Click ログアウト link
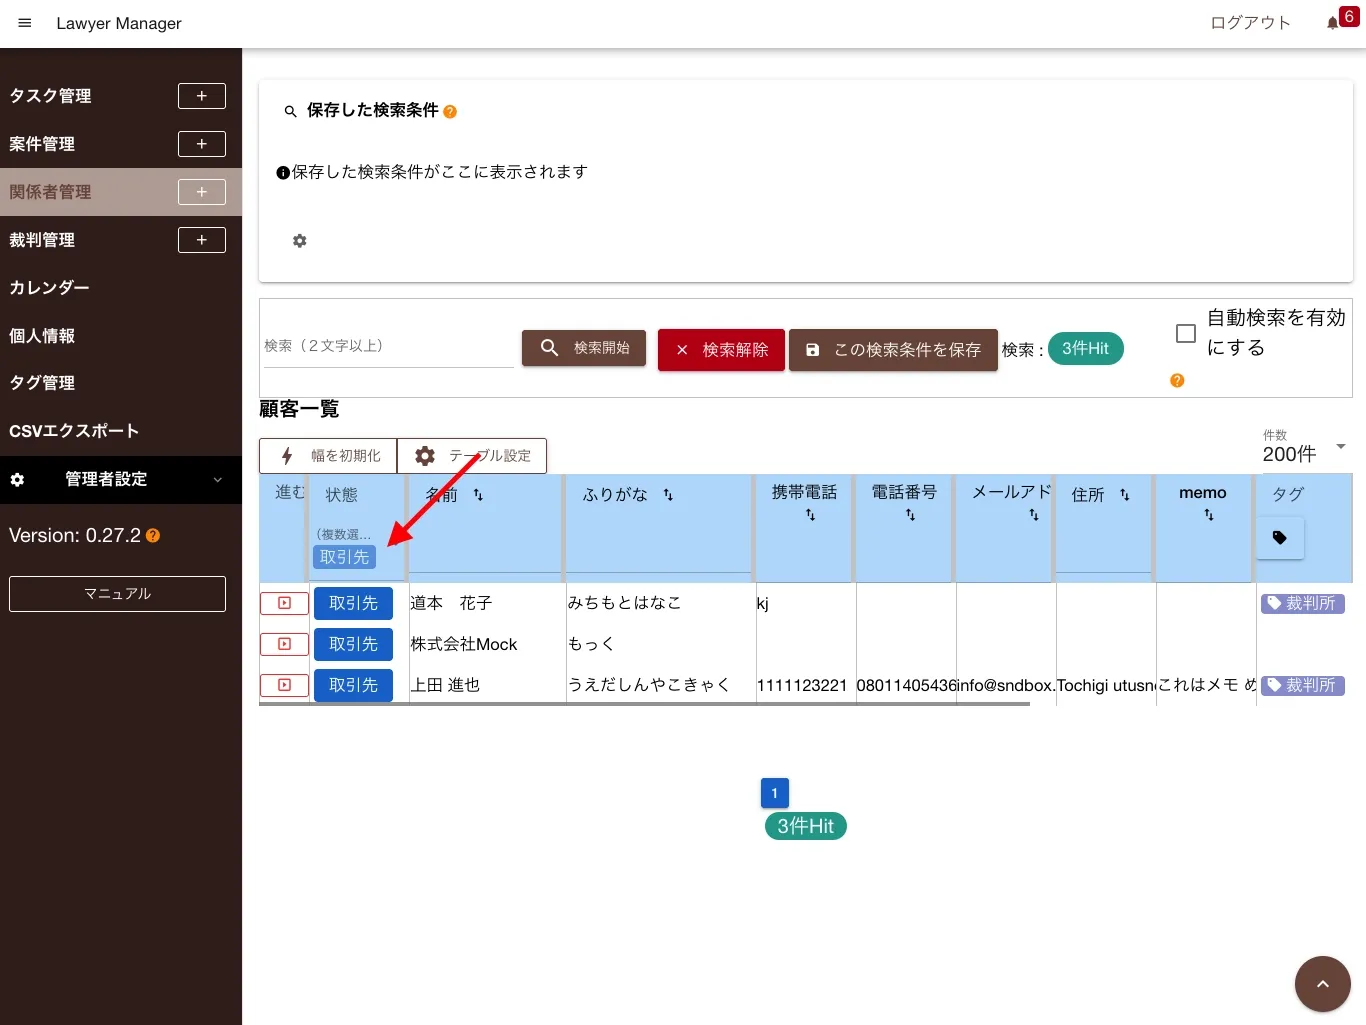Image resolution: width=1366 pixels, height=1025 pixels. [x=1250, y=23]
